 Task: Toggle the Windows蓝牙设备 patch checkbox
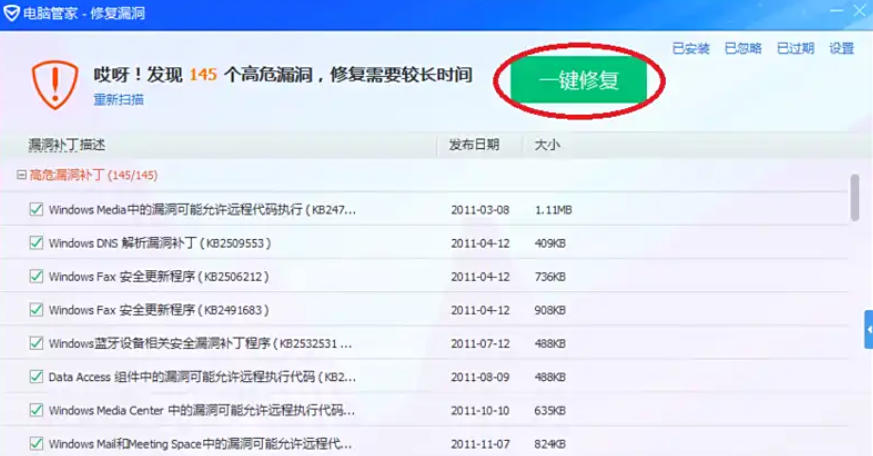[37, 343]
